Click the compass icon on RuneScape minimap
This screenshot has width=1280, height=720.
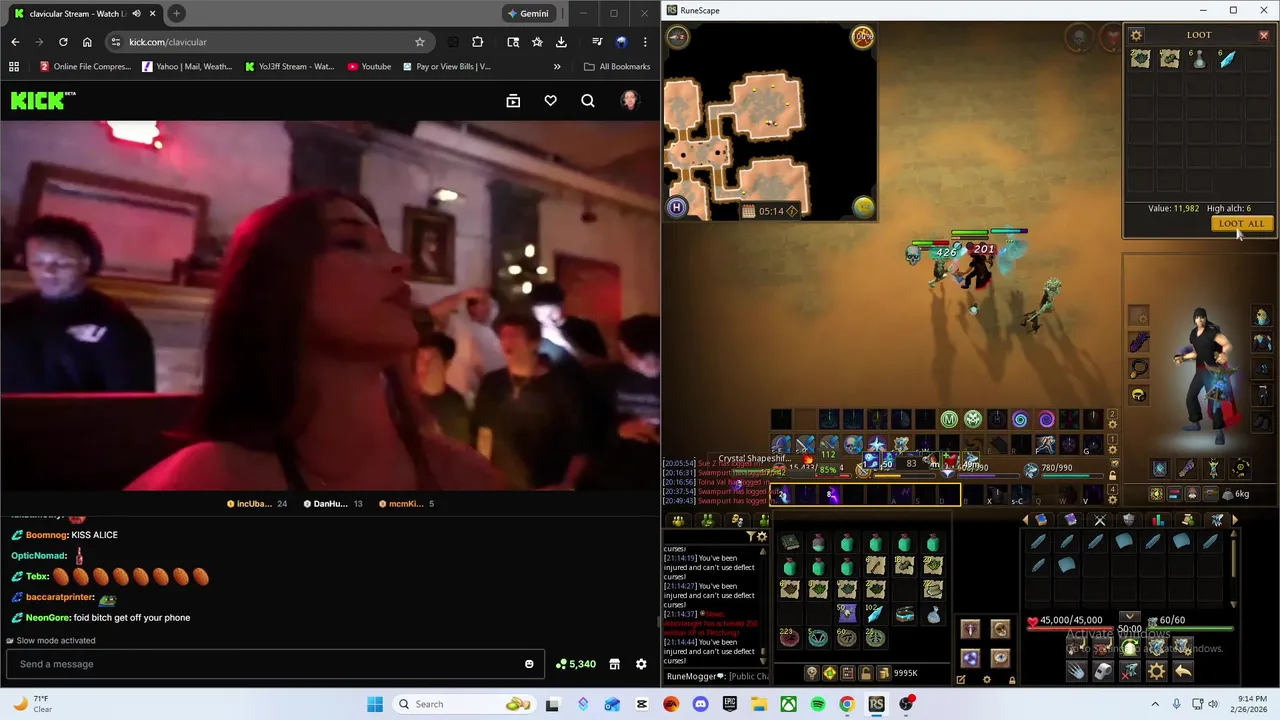pos(677,37)
